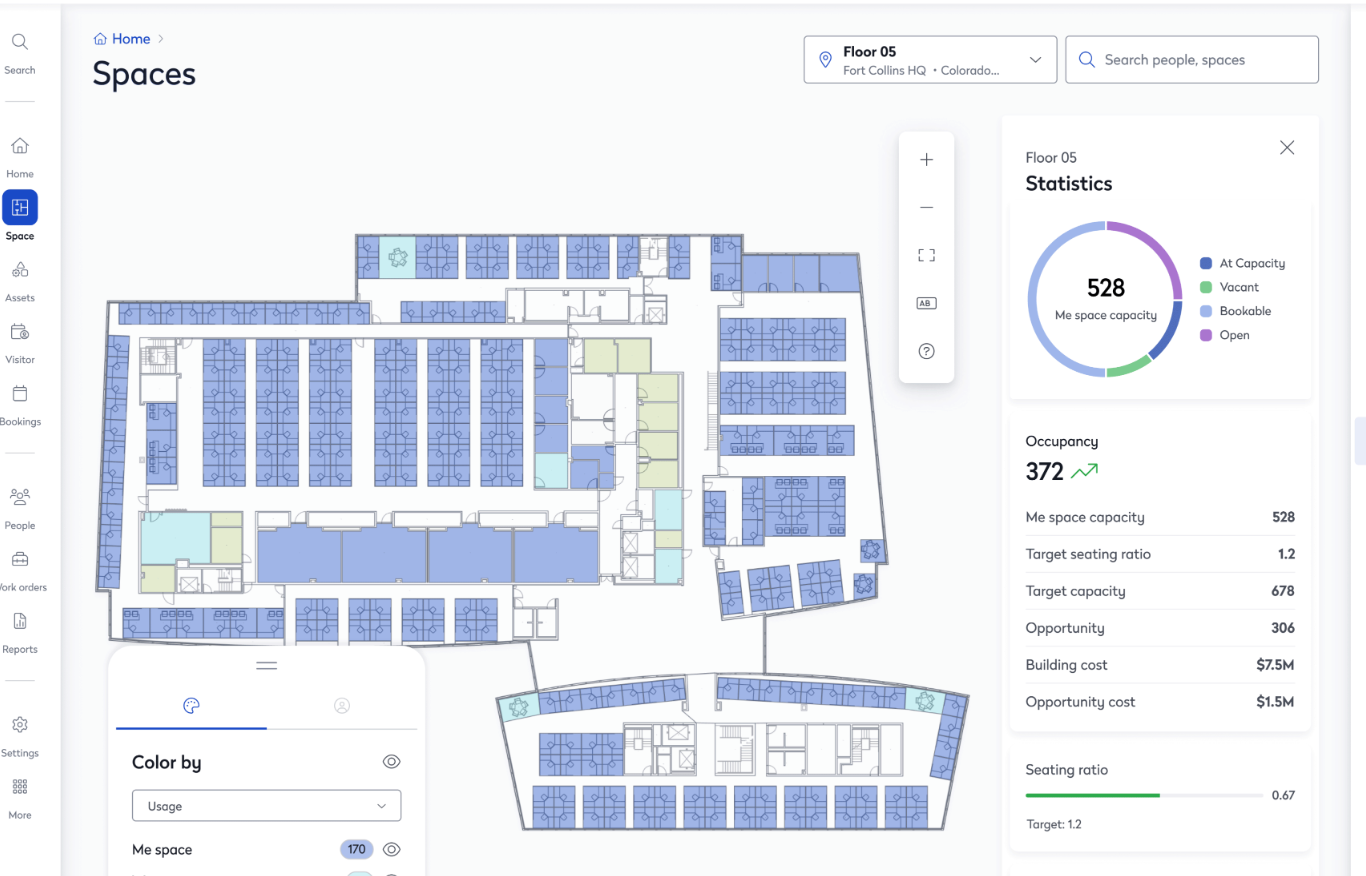Viewport: 1366px width, 876px height.
Task: Toggle visibility of Me space
Action: click(x=391, y=850)
